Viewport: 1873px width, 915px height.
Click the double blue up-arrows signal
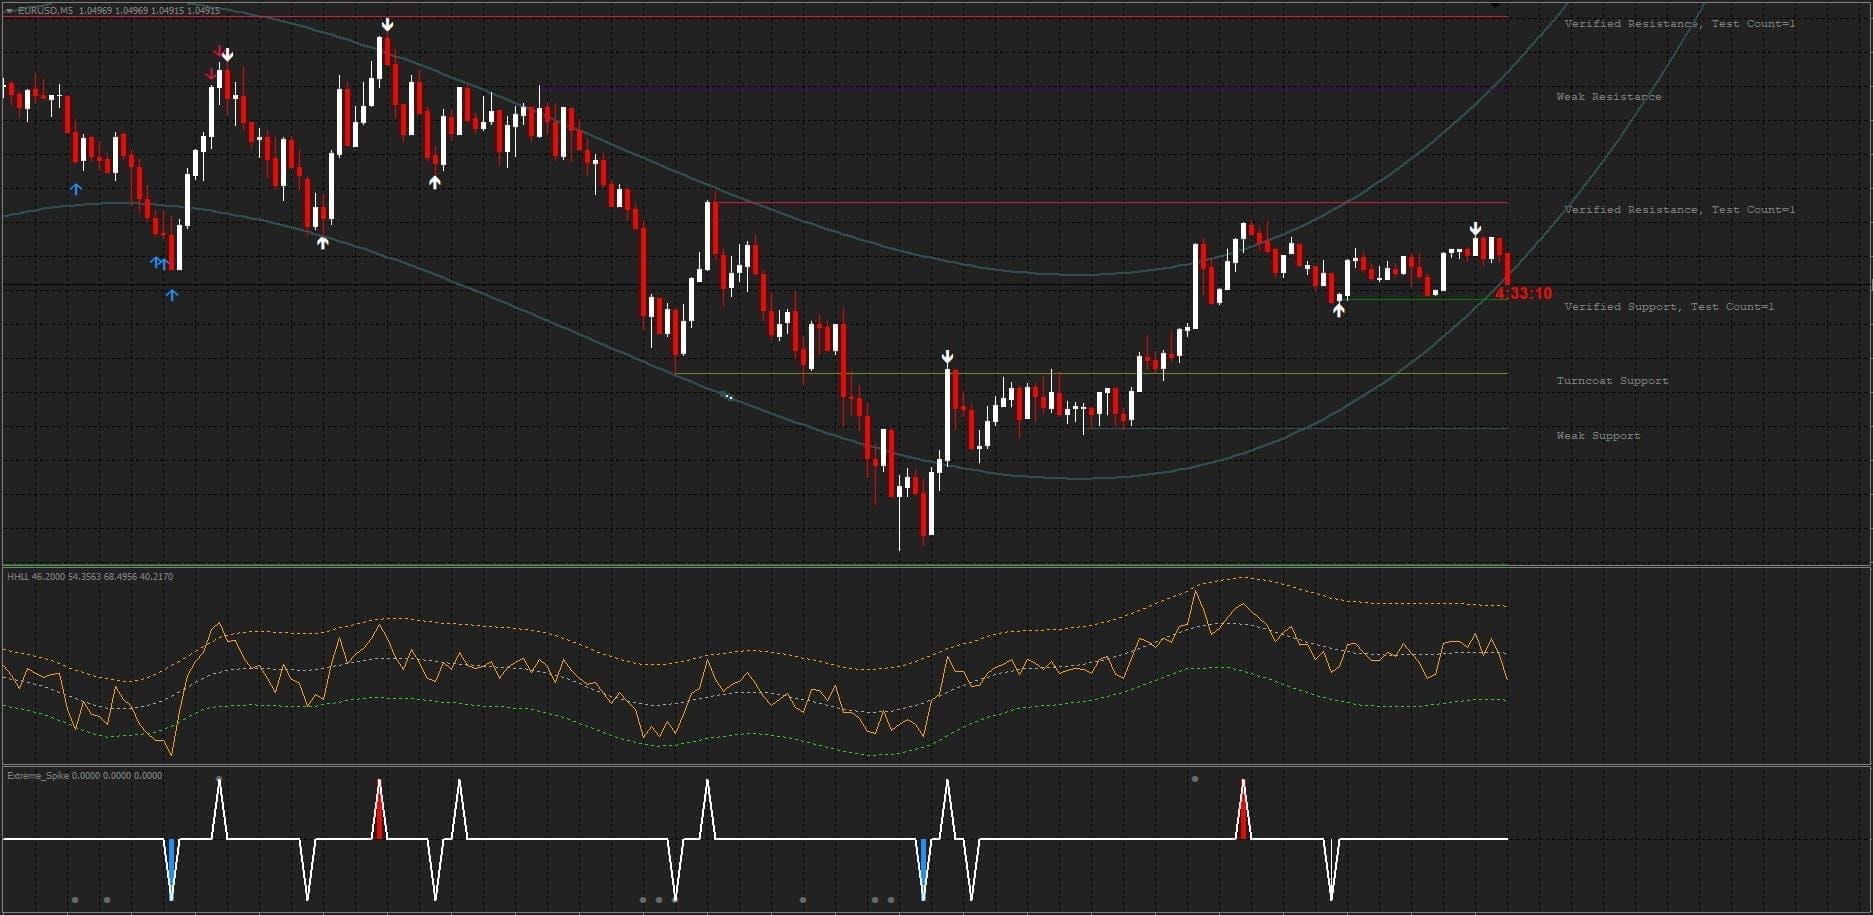(x=158, y=262)
